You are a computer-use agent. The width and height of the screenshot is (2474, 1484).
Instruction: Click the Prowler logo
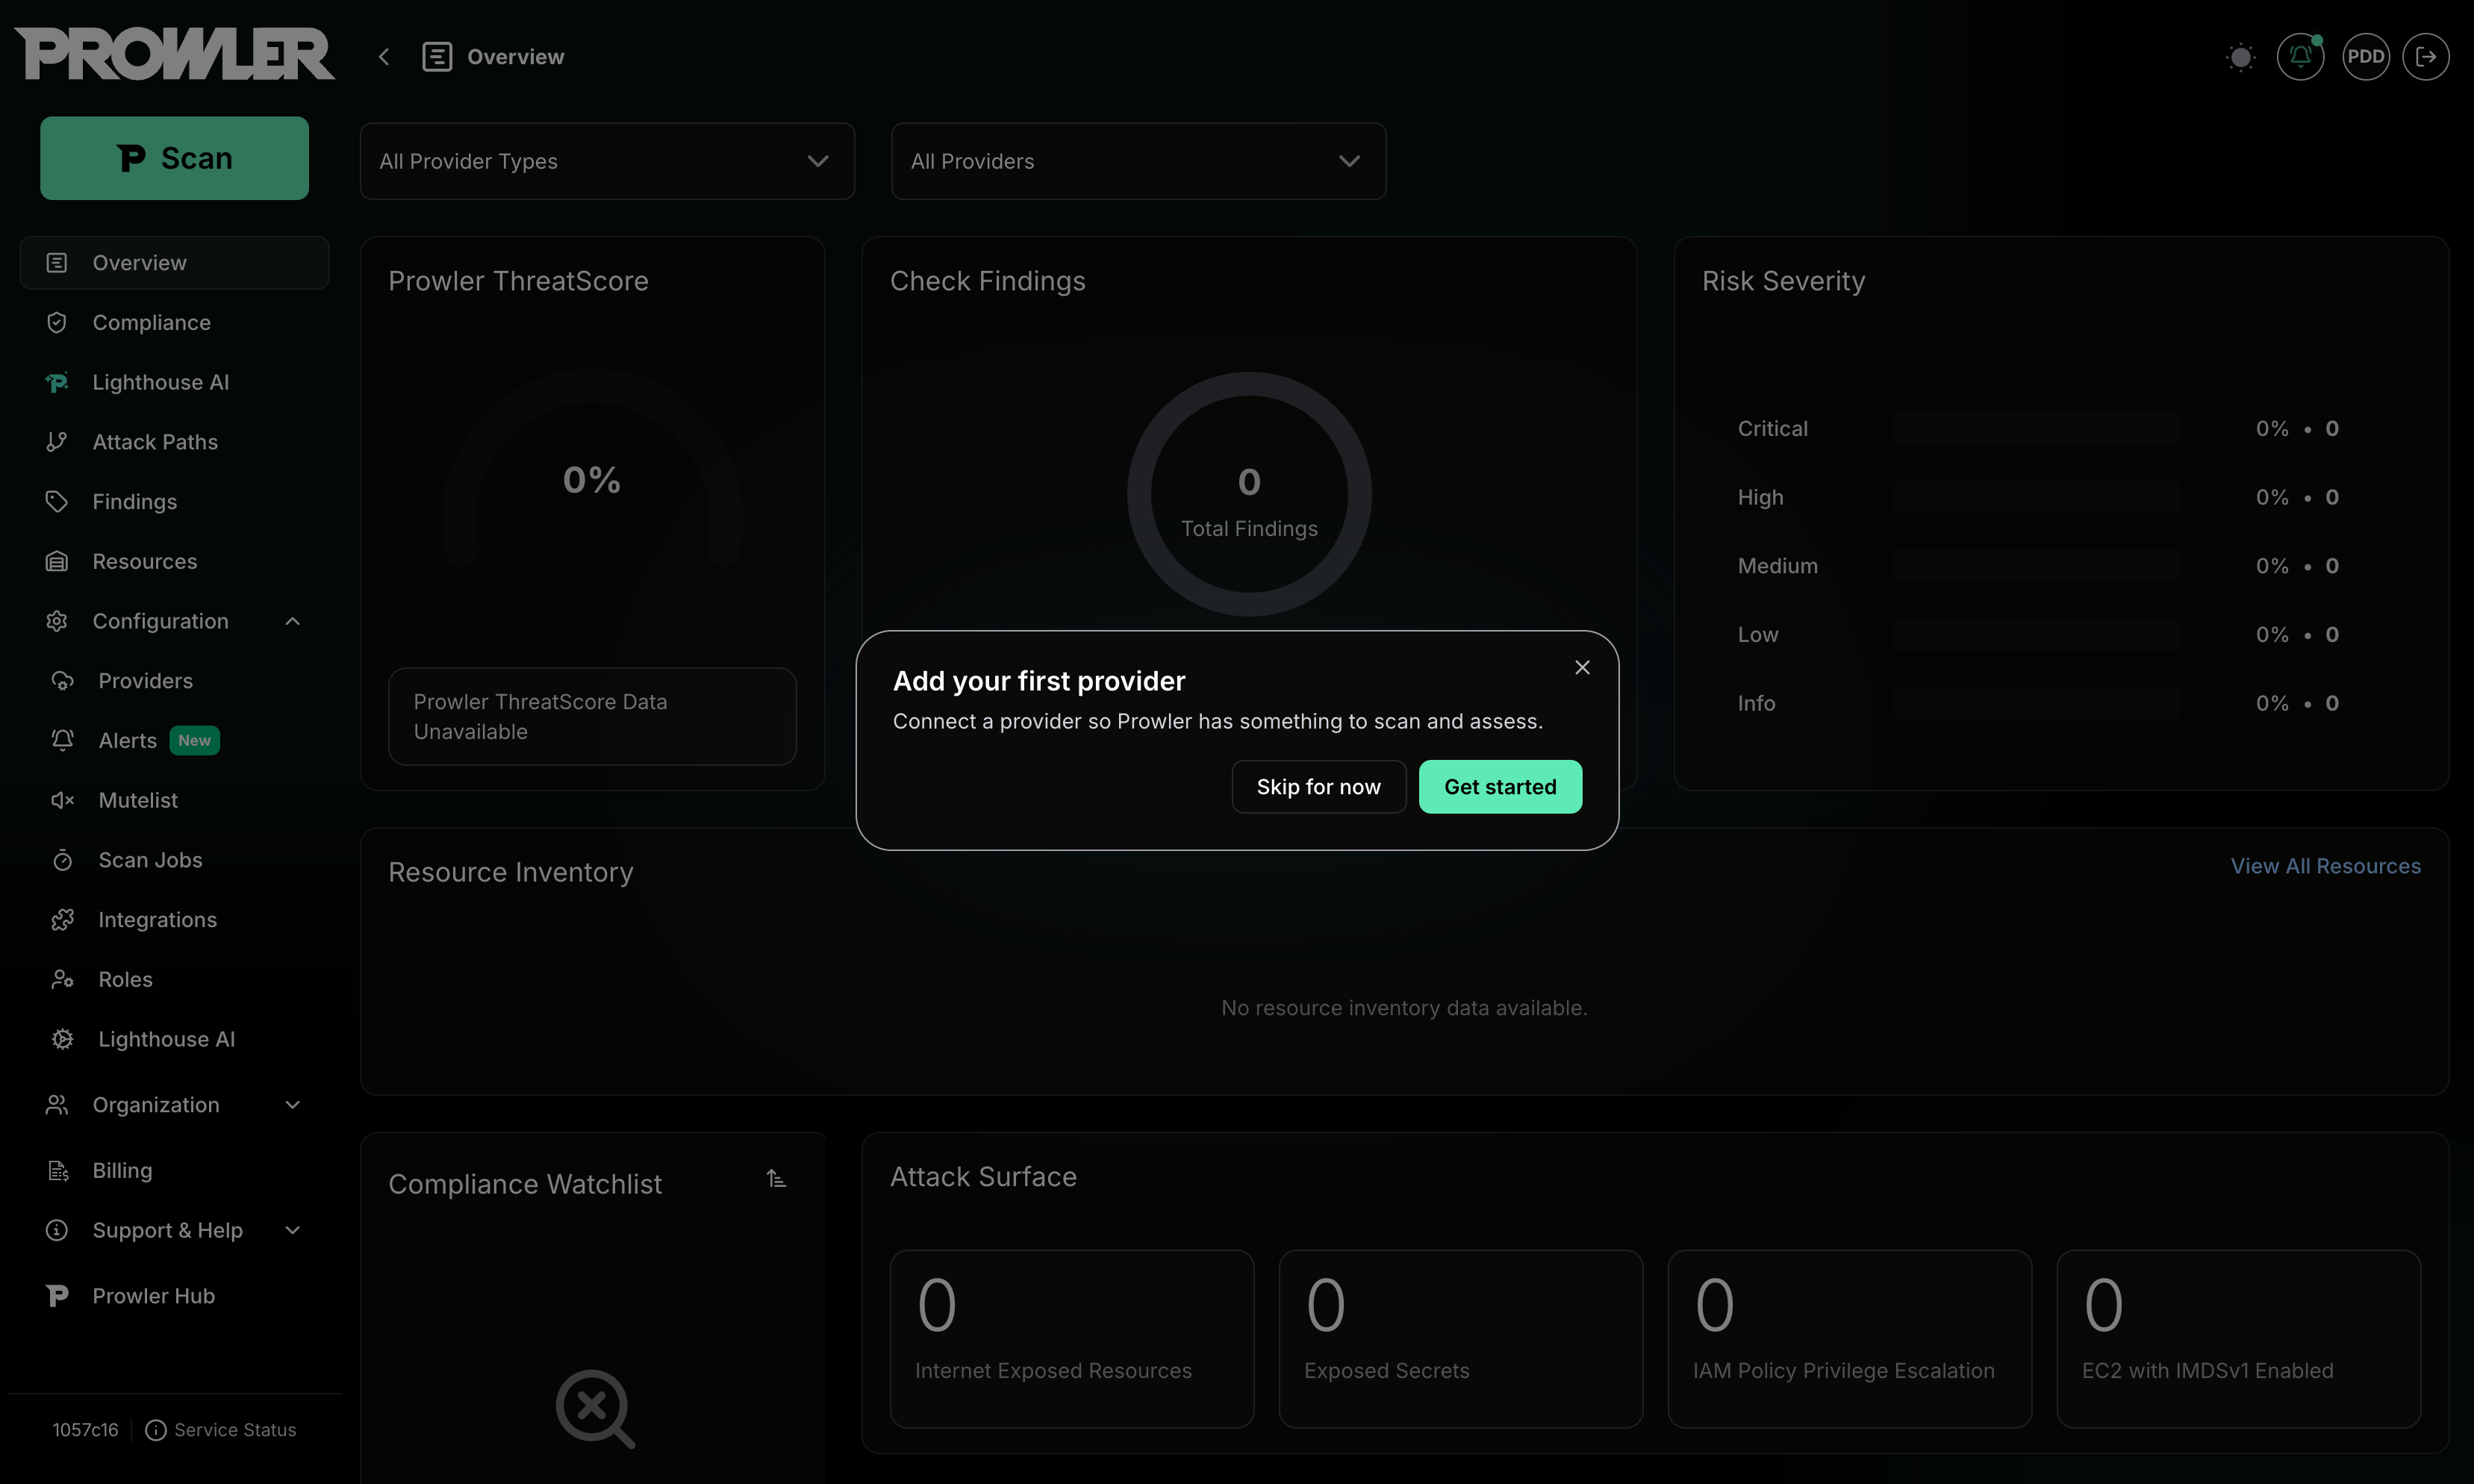tap(174, 54)
